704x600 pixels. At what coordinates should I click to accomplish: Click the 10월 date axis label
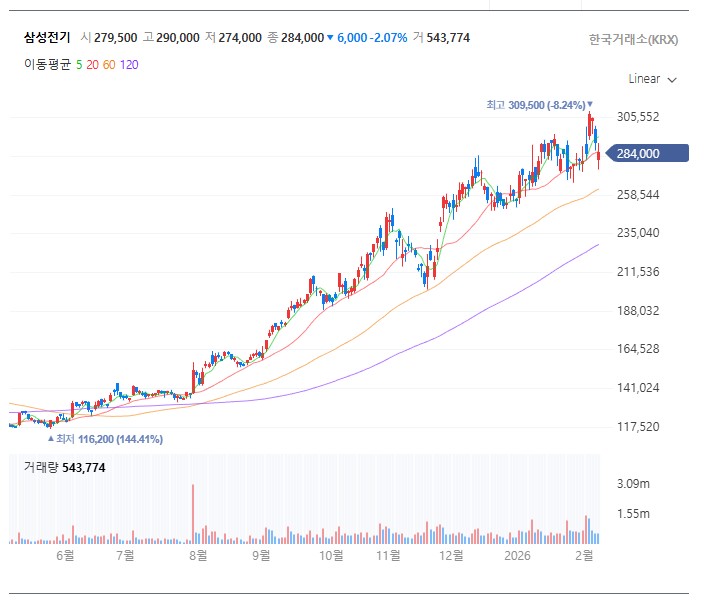(x=331, y=556)
